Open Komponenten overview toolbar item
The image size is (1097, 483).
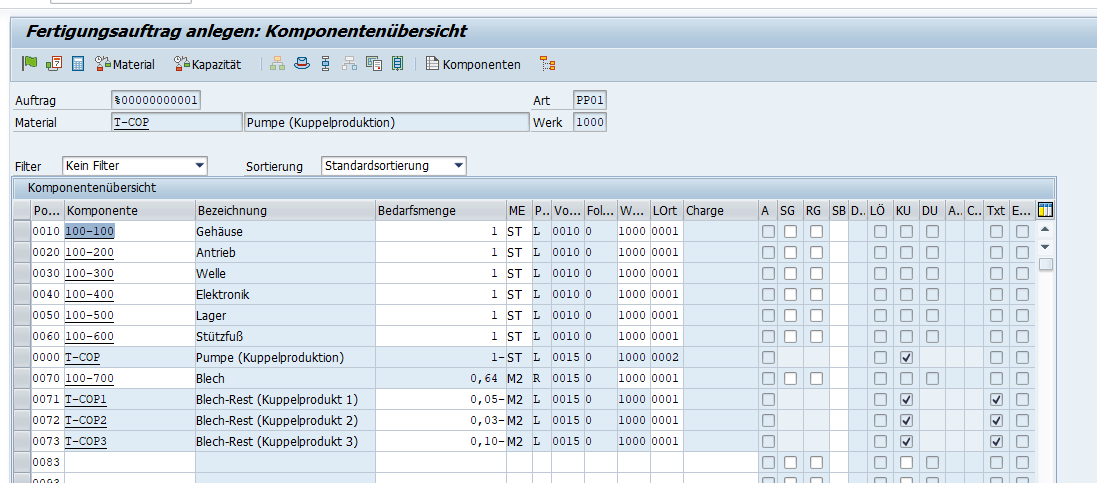pyautogui.click(x=474, y=64)
